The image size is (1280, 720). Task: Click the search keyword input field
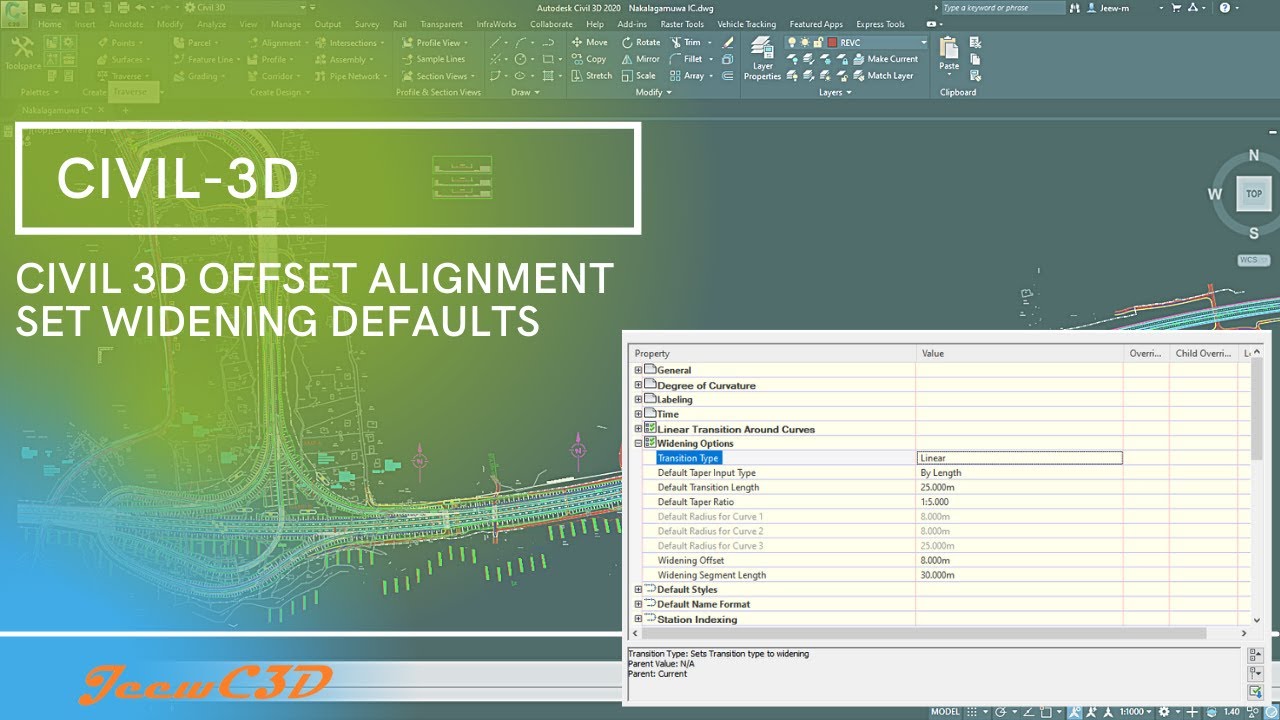coord(1003,8)
